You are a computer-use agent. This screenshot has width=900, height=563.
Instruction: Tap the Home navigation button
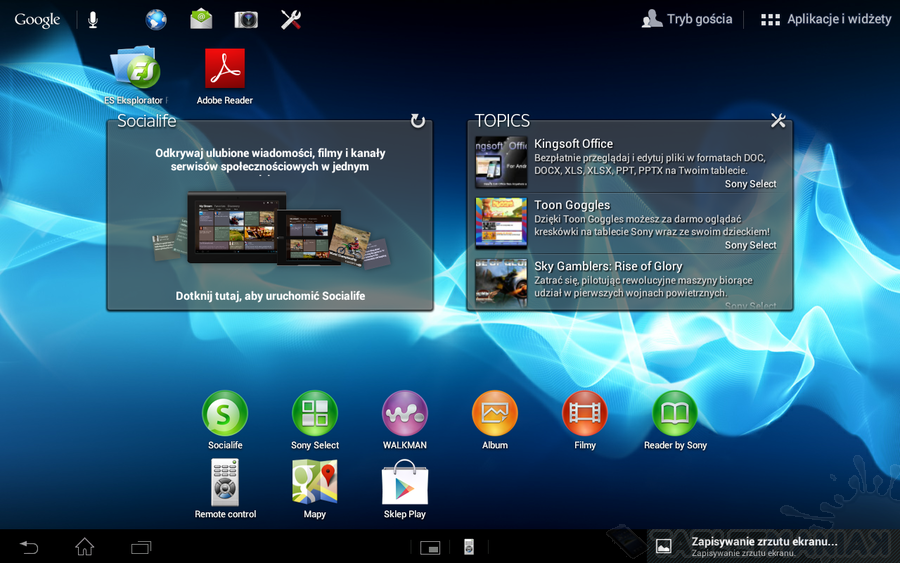[x=84, y=547]
